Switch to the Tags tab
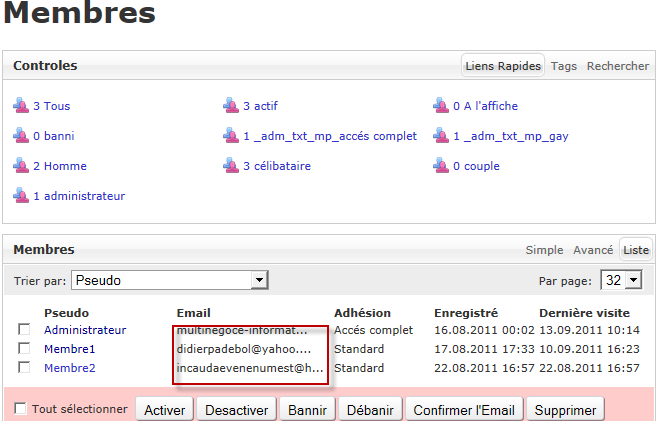This screenshot has height=421, width=656. tap(564, 66)
